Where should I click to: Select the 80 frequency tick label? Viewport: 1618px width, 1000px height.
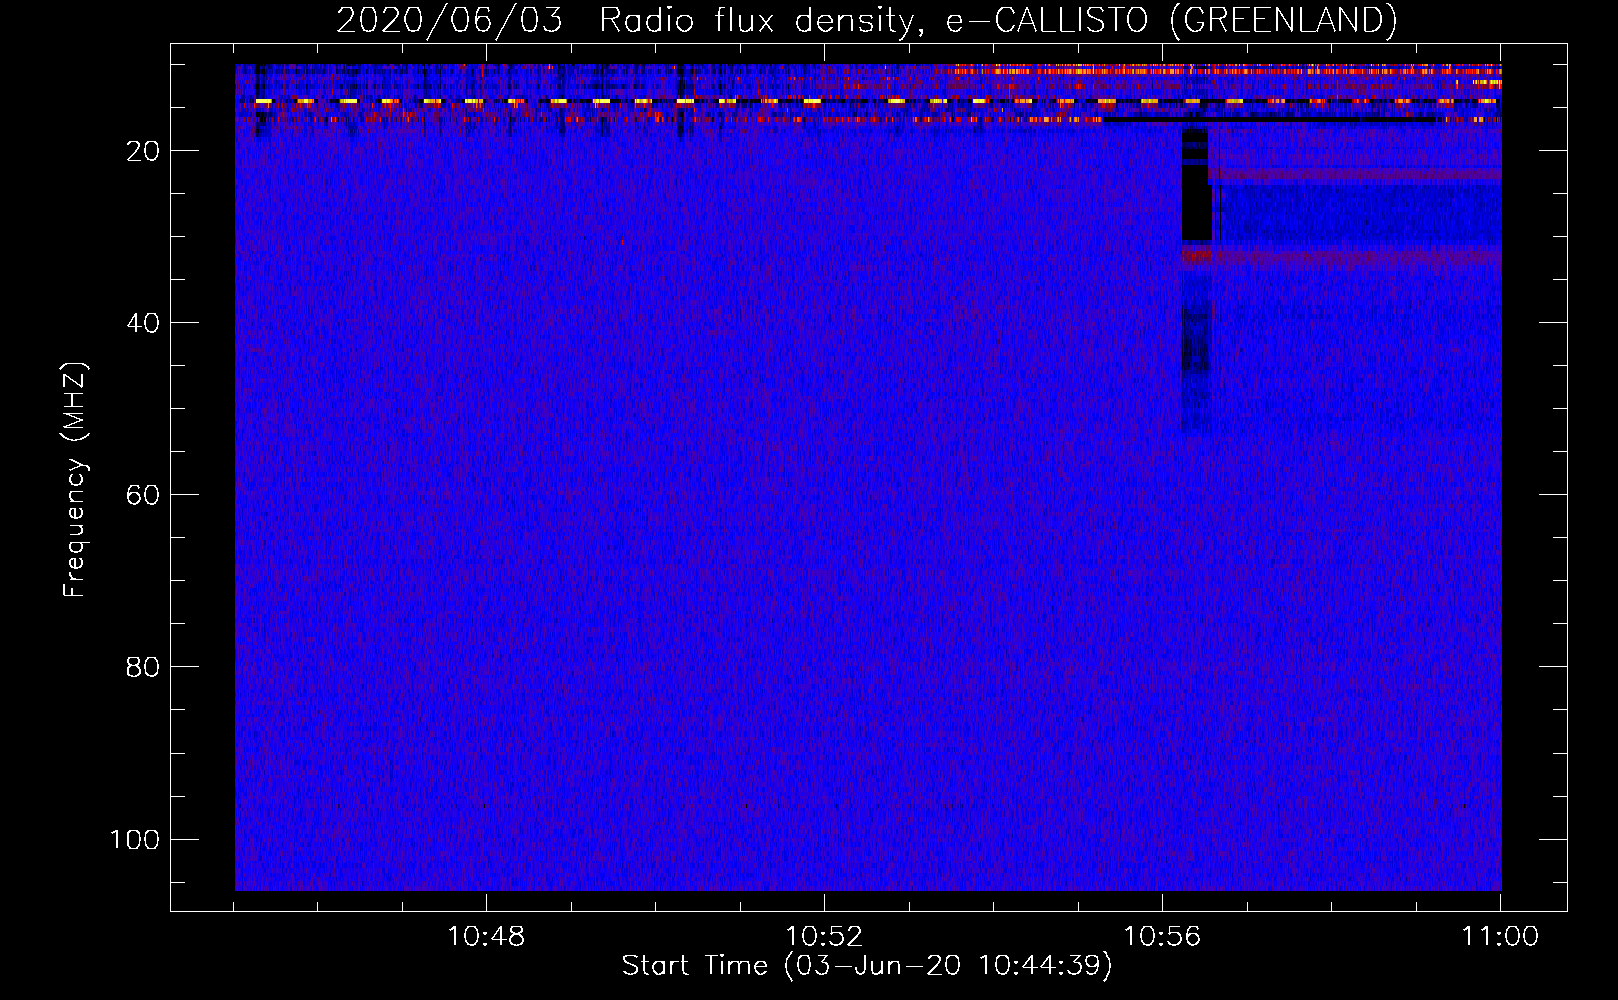[143, 667]
